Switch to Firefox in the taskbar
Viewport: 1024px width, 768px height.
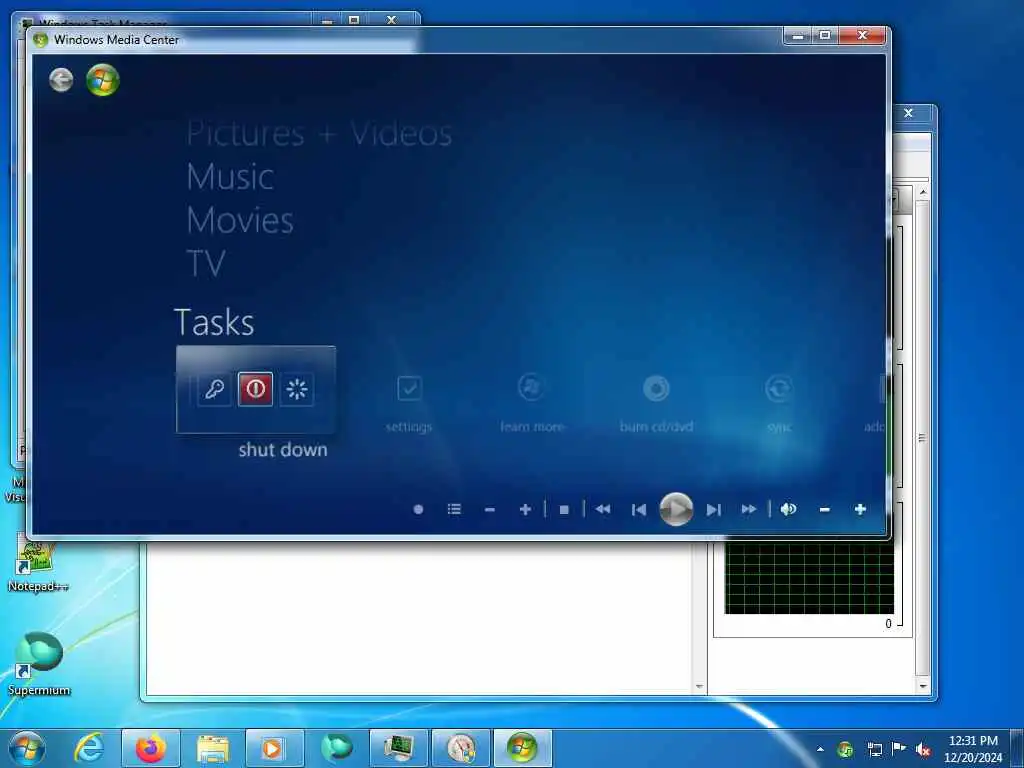coord(151,748)
